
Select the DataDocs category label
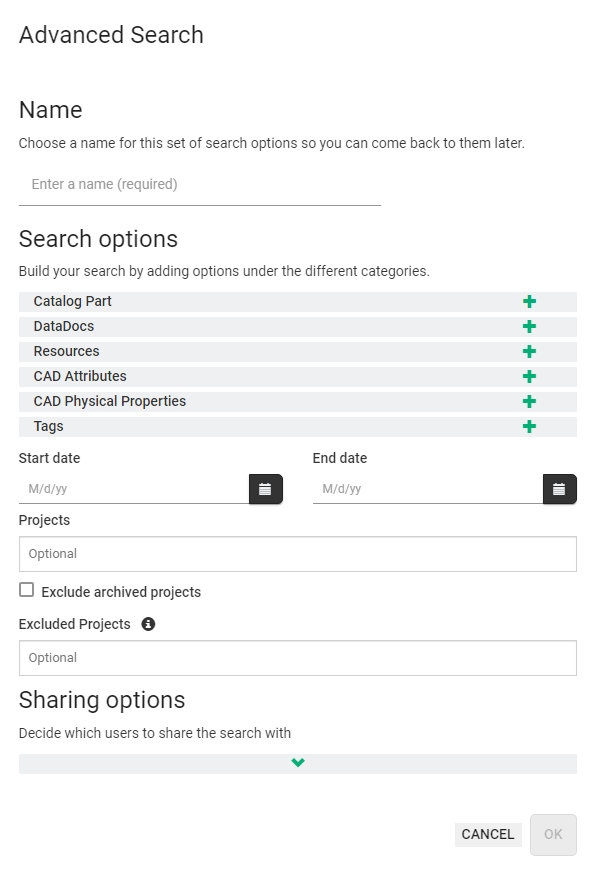pyautogui.click(x=64, y=327)
